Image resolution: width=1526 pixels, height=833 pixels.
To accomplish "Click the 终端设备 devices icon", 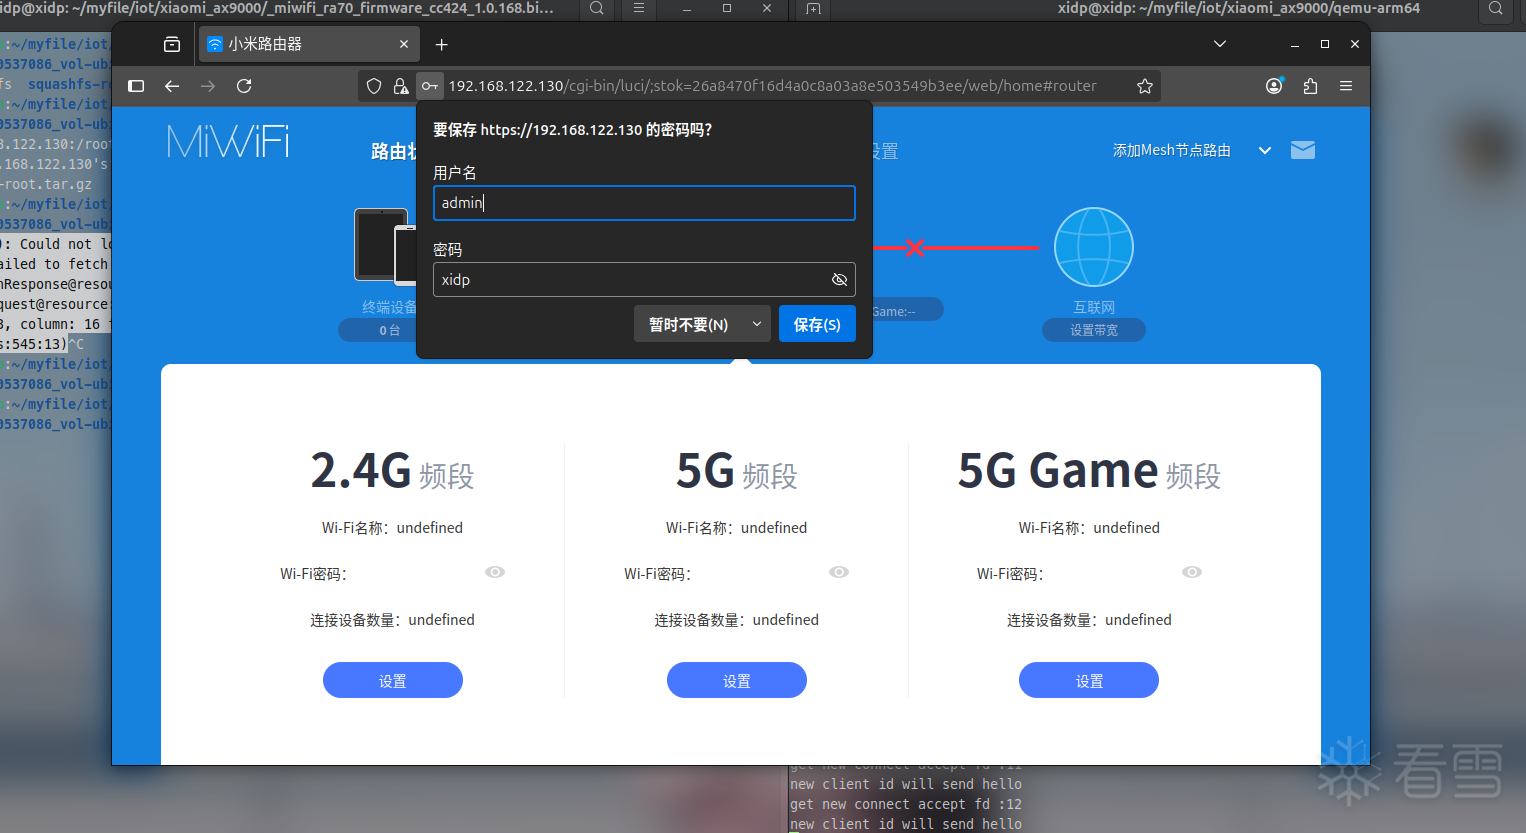I will pyautogui.click(x=386, y=246).
